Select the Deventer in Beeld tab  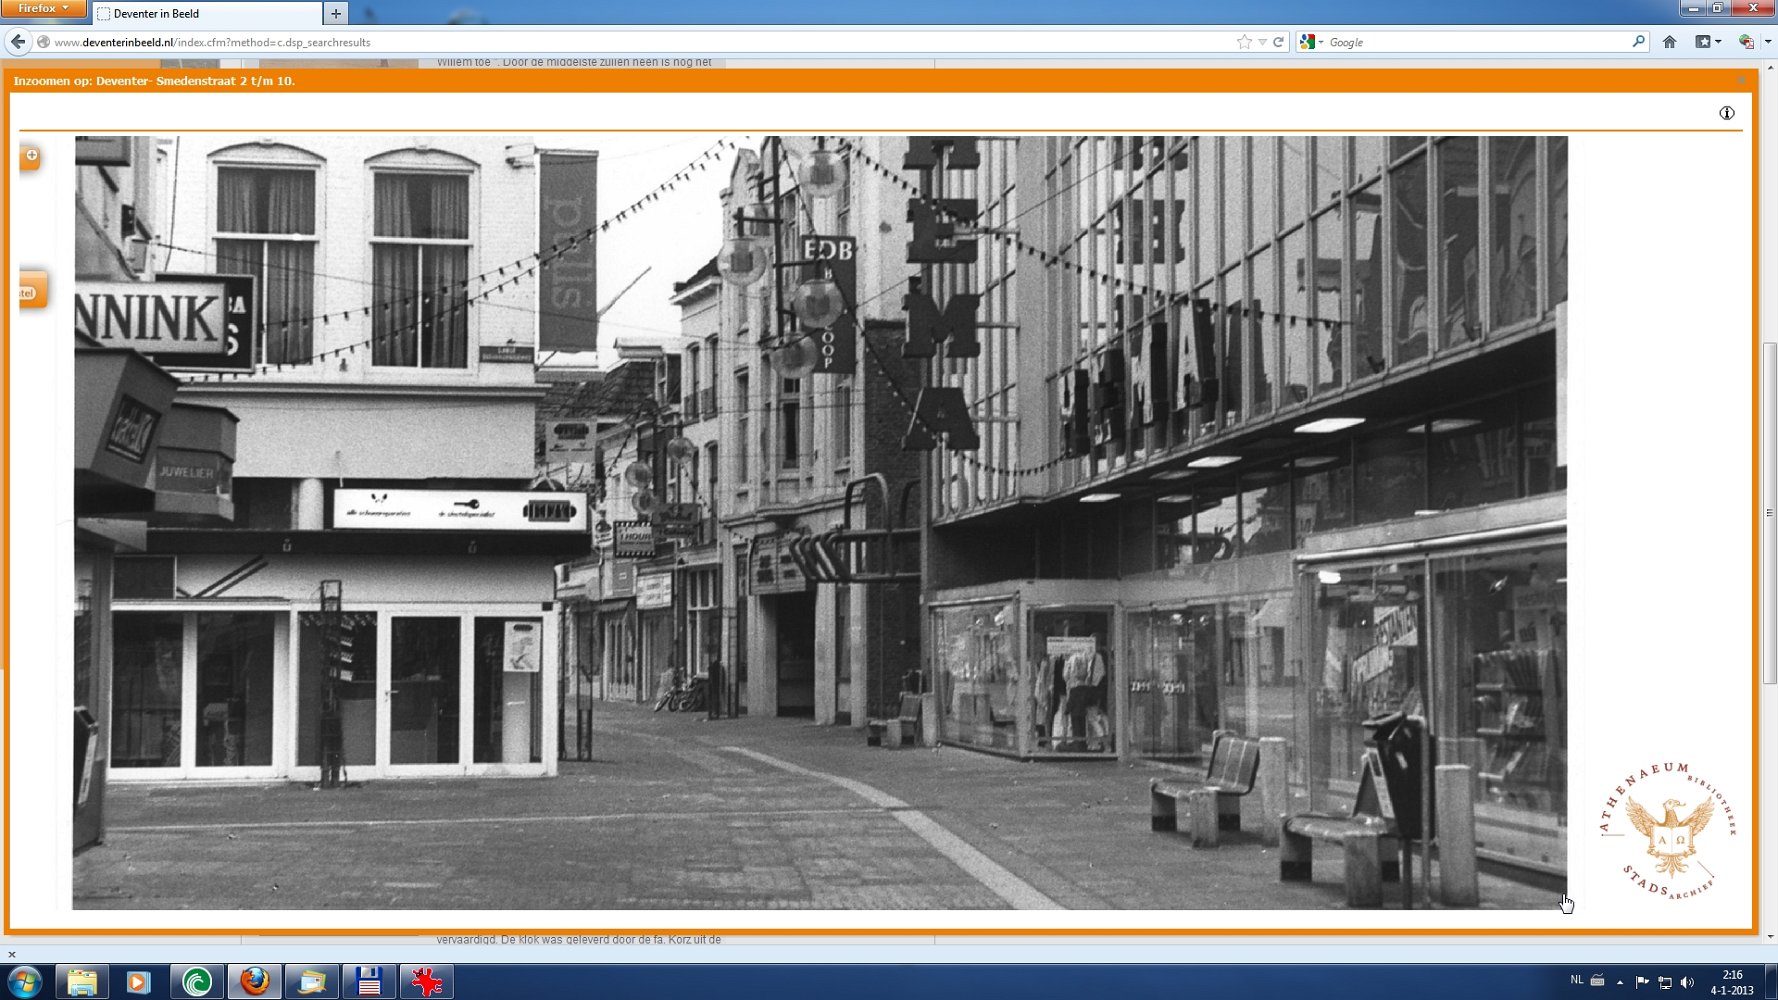click(207, 14)
